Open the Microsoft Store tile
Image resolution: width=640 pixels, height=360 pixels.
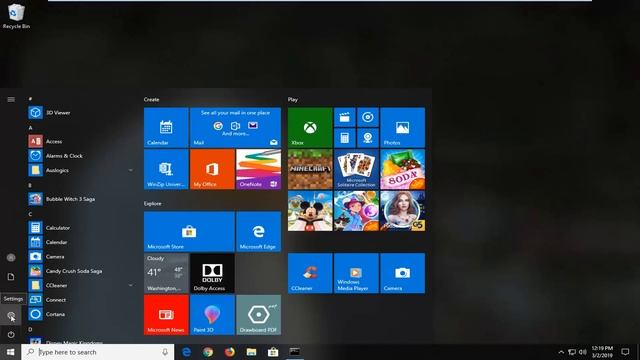click(x=189, y=231)
